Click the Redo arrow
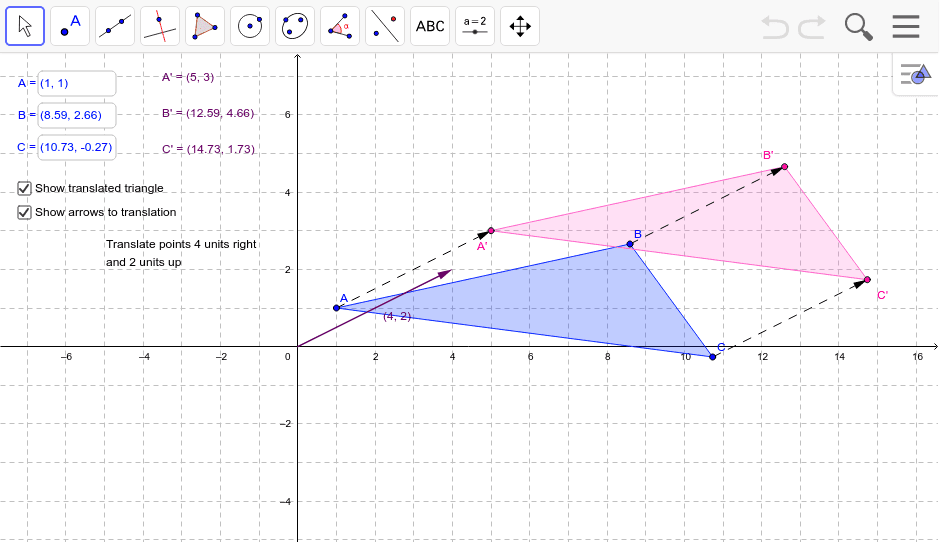940x544 pixels. 812,27
